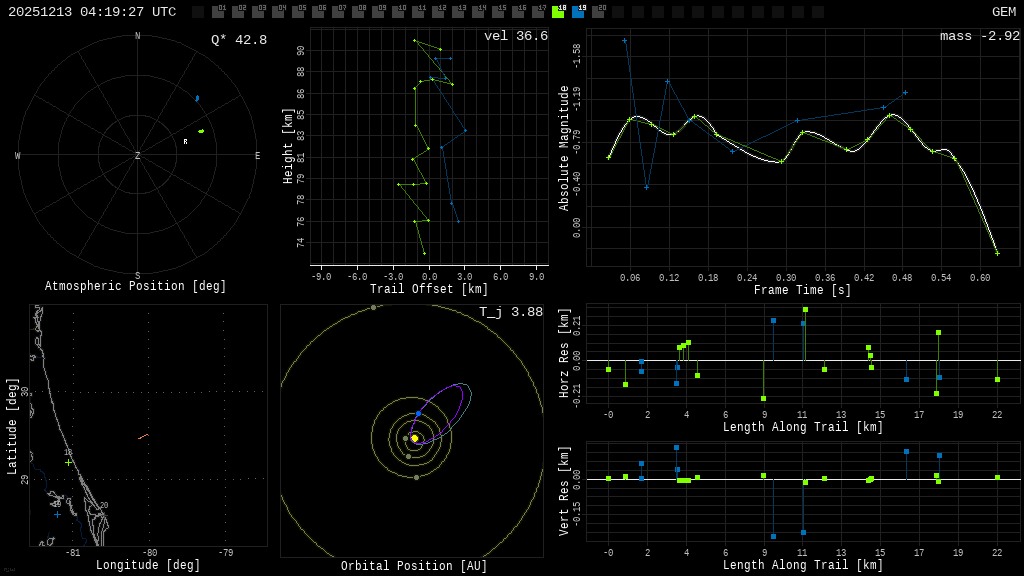
Task: Click the T_j 3.88 value
Action: pyautogui.click(x=511, y=312)
